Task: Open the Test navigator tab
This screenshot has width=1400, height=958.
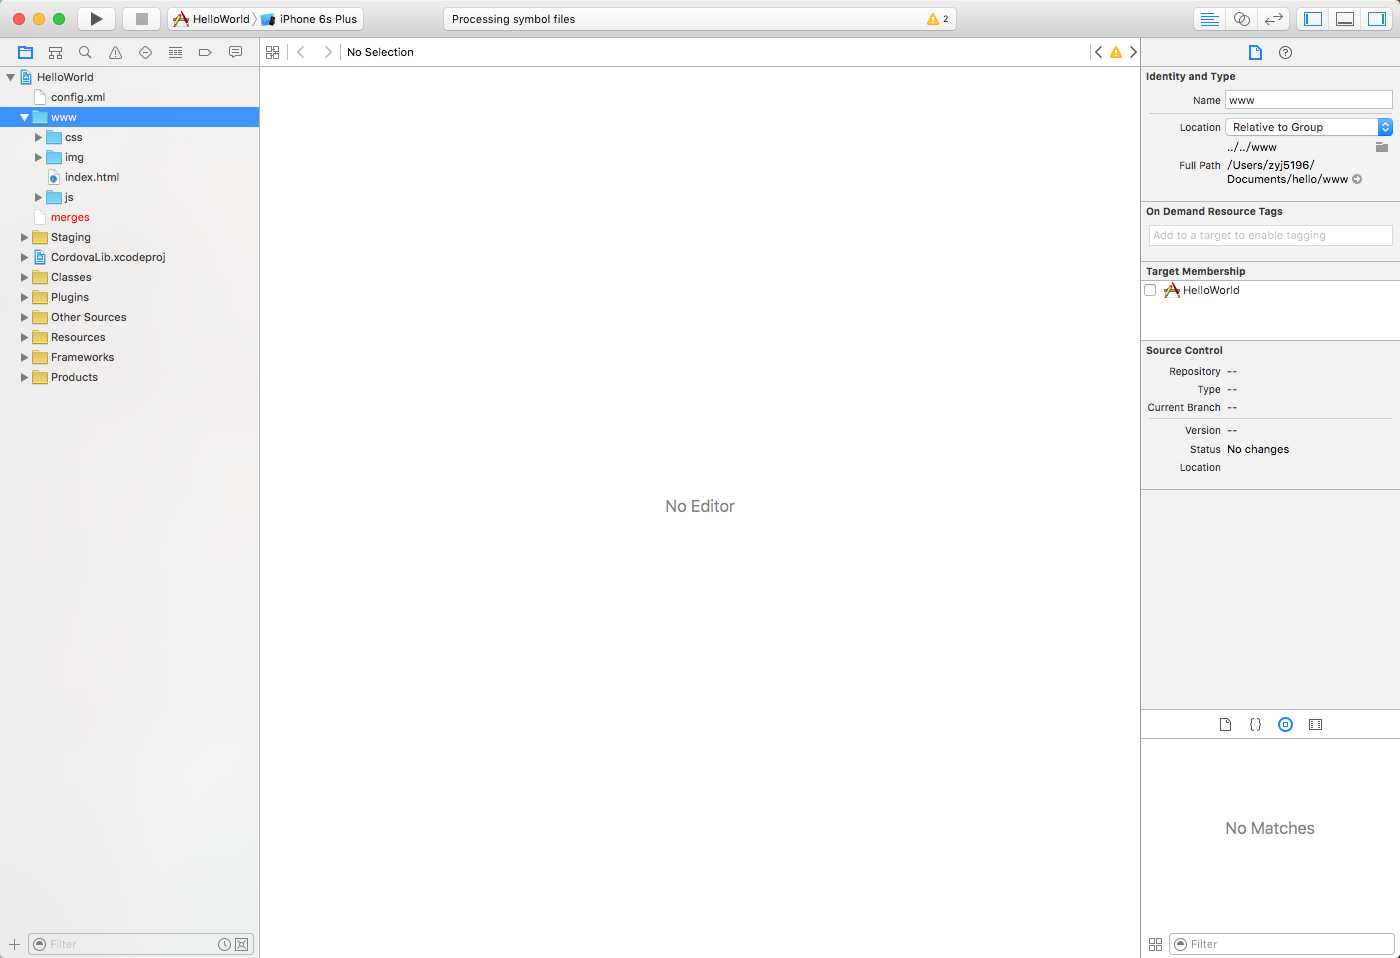Action: pyautogui.click(x=145, y=52)
